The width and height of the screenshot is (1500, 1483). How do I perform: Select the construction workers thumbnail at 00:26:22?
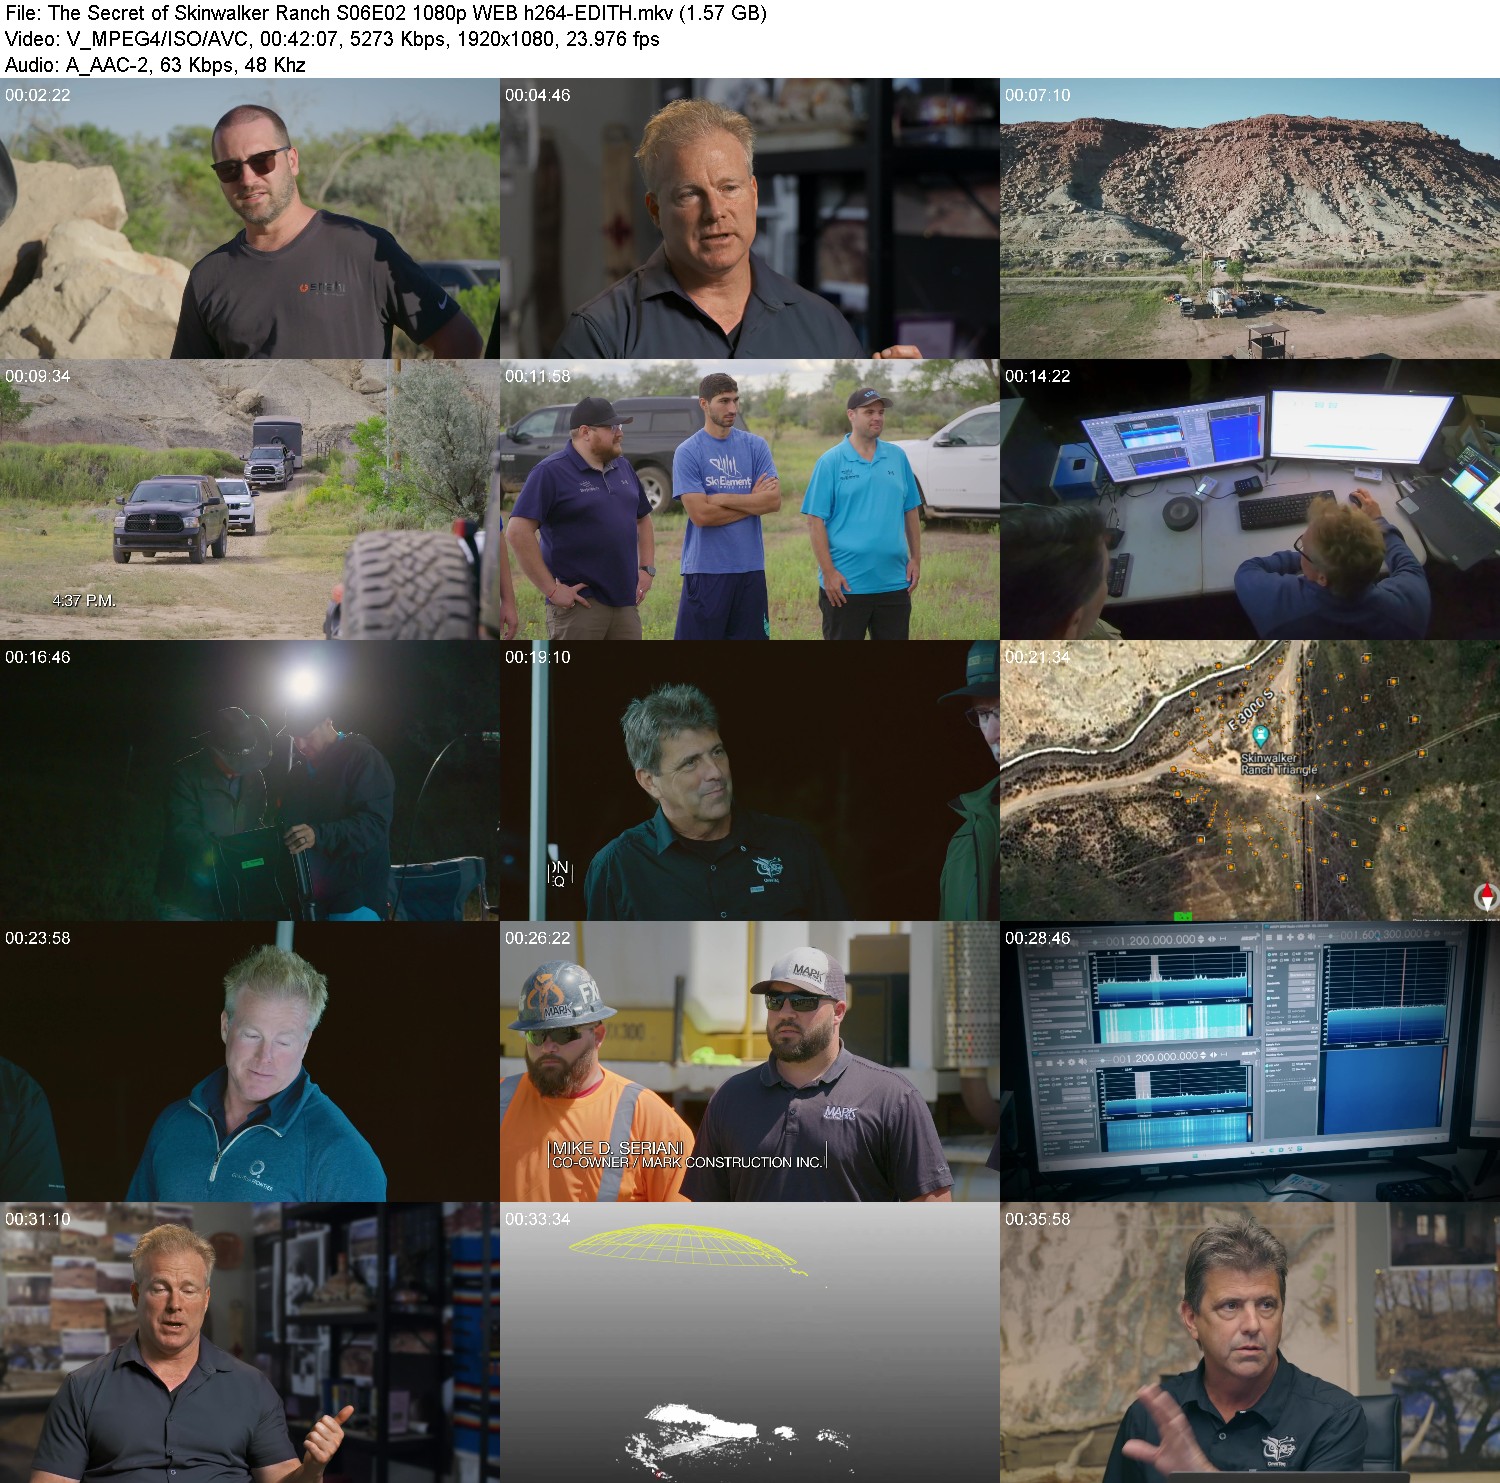[750, 1062]
